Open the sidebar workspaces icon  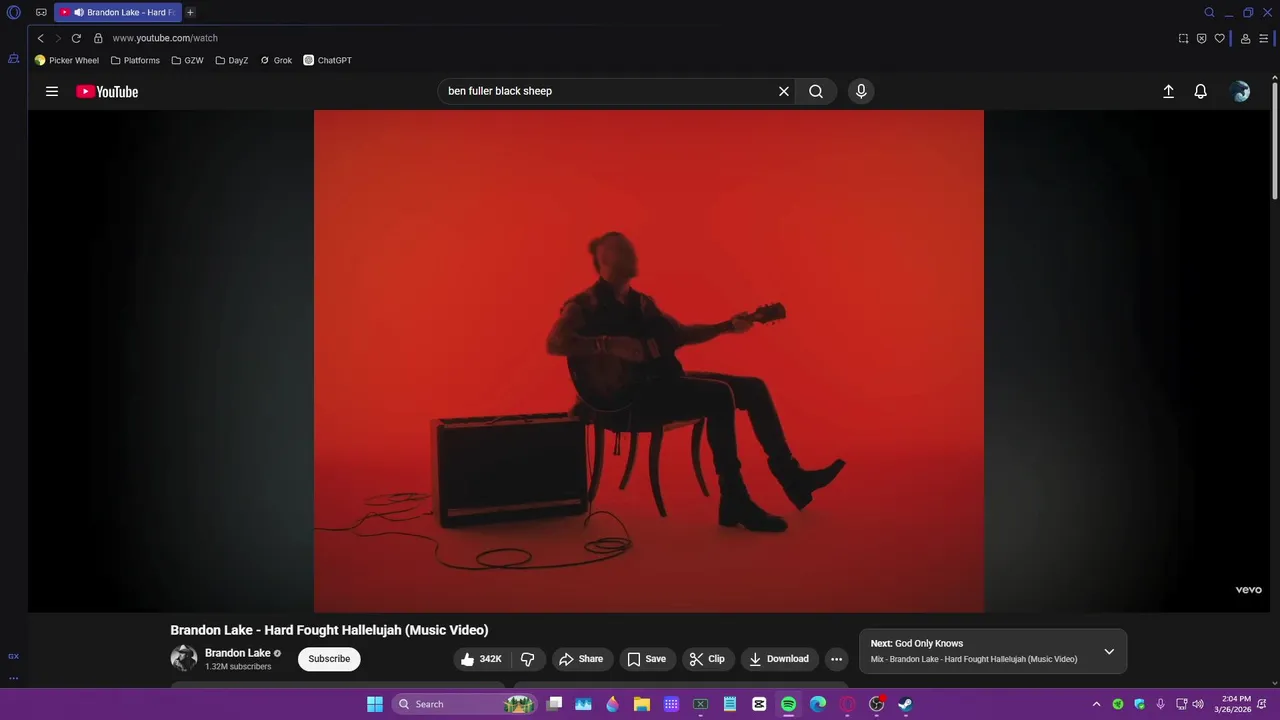(14, 59)
